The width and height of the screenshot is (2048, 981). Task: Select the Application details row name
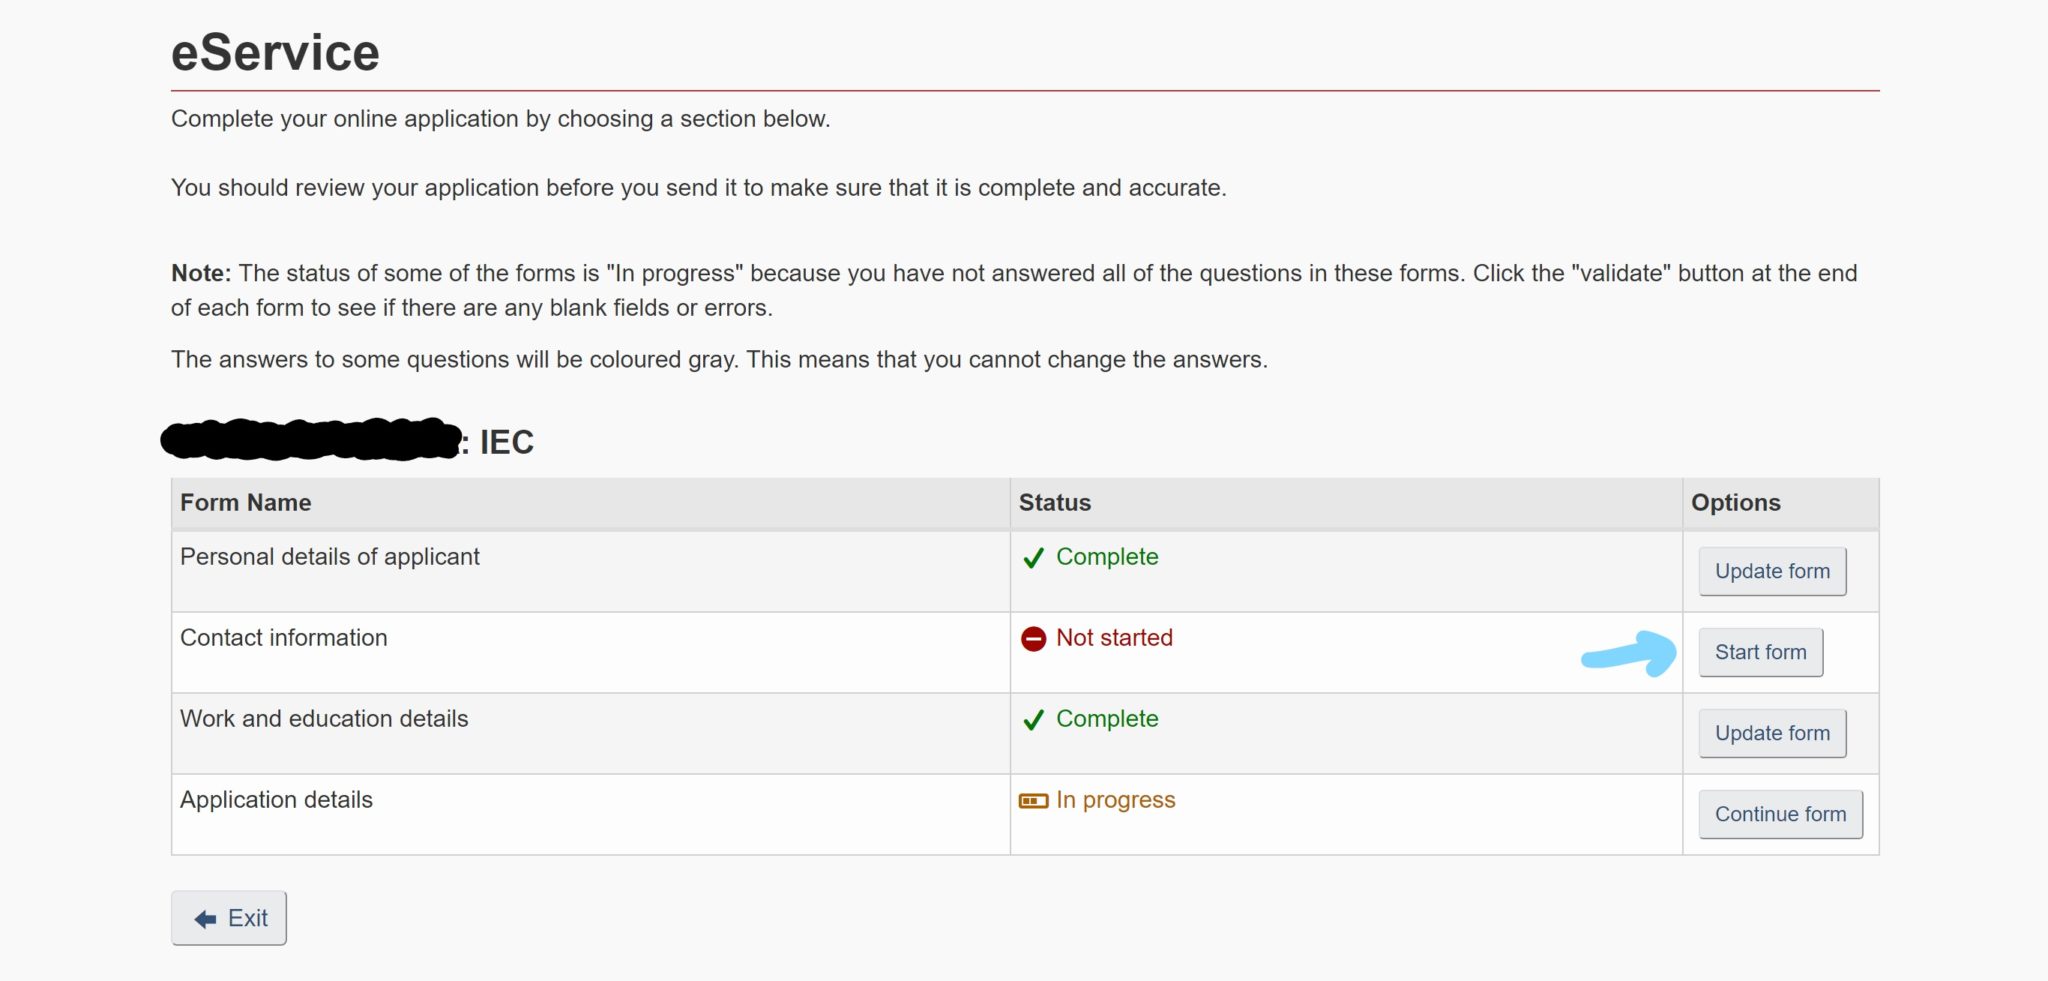pyautogui.click(x=276, y=800)
